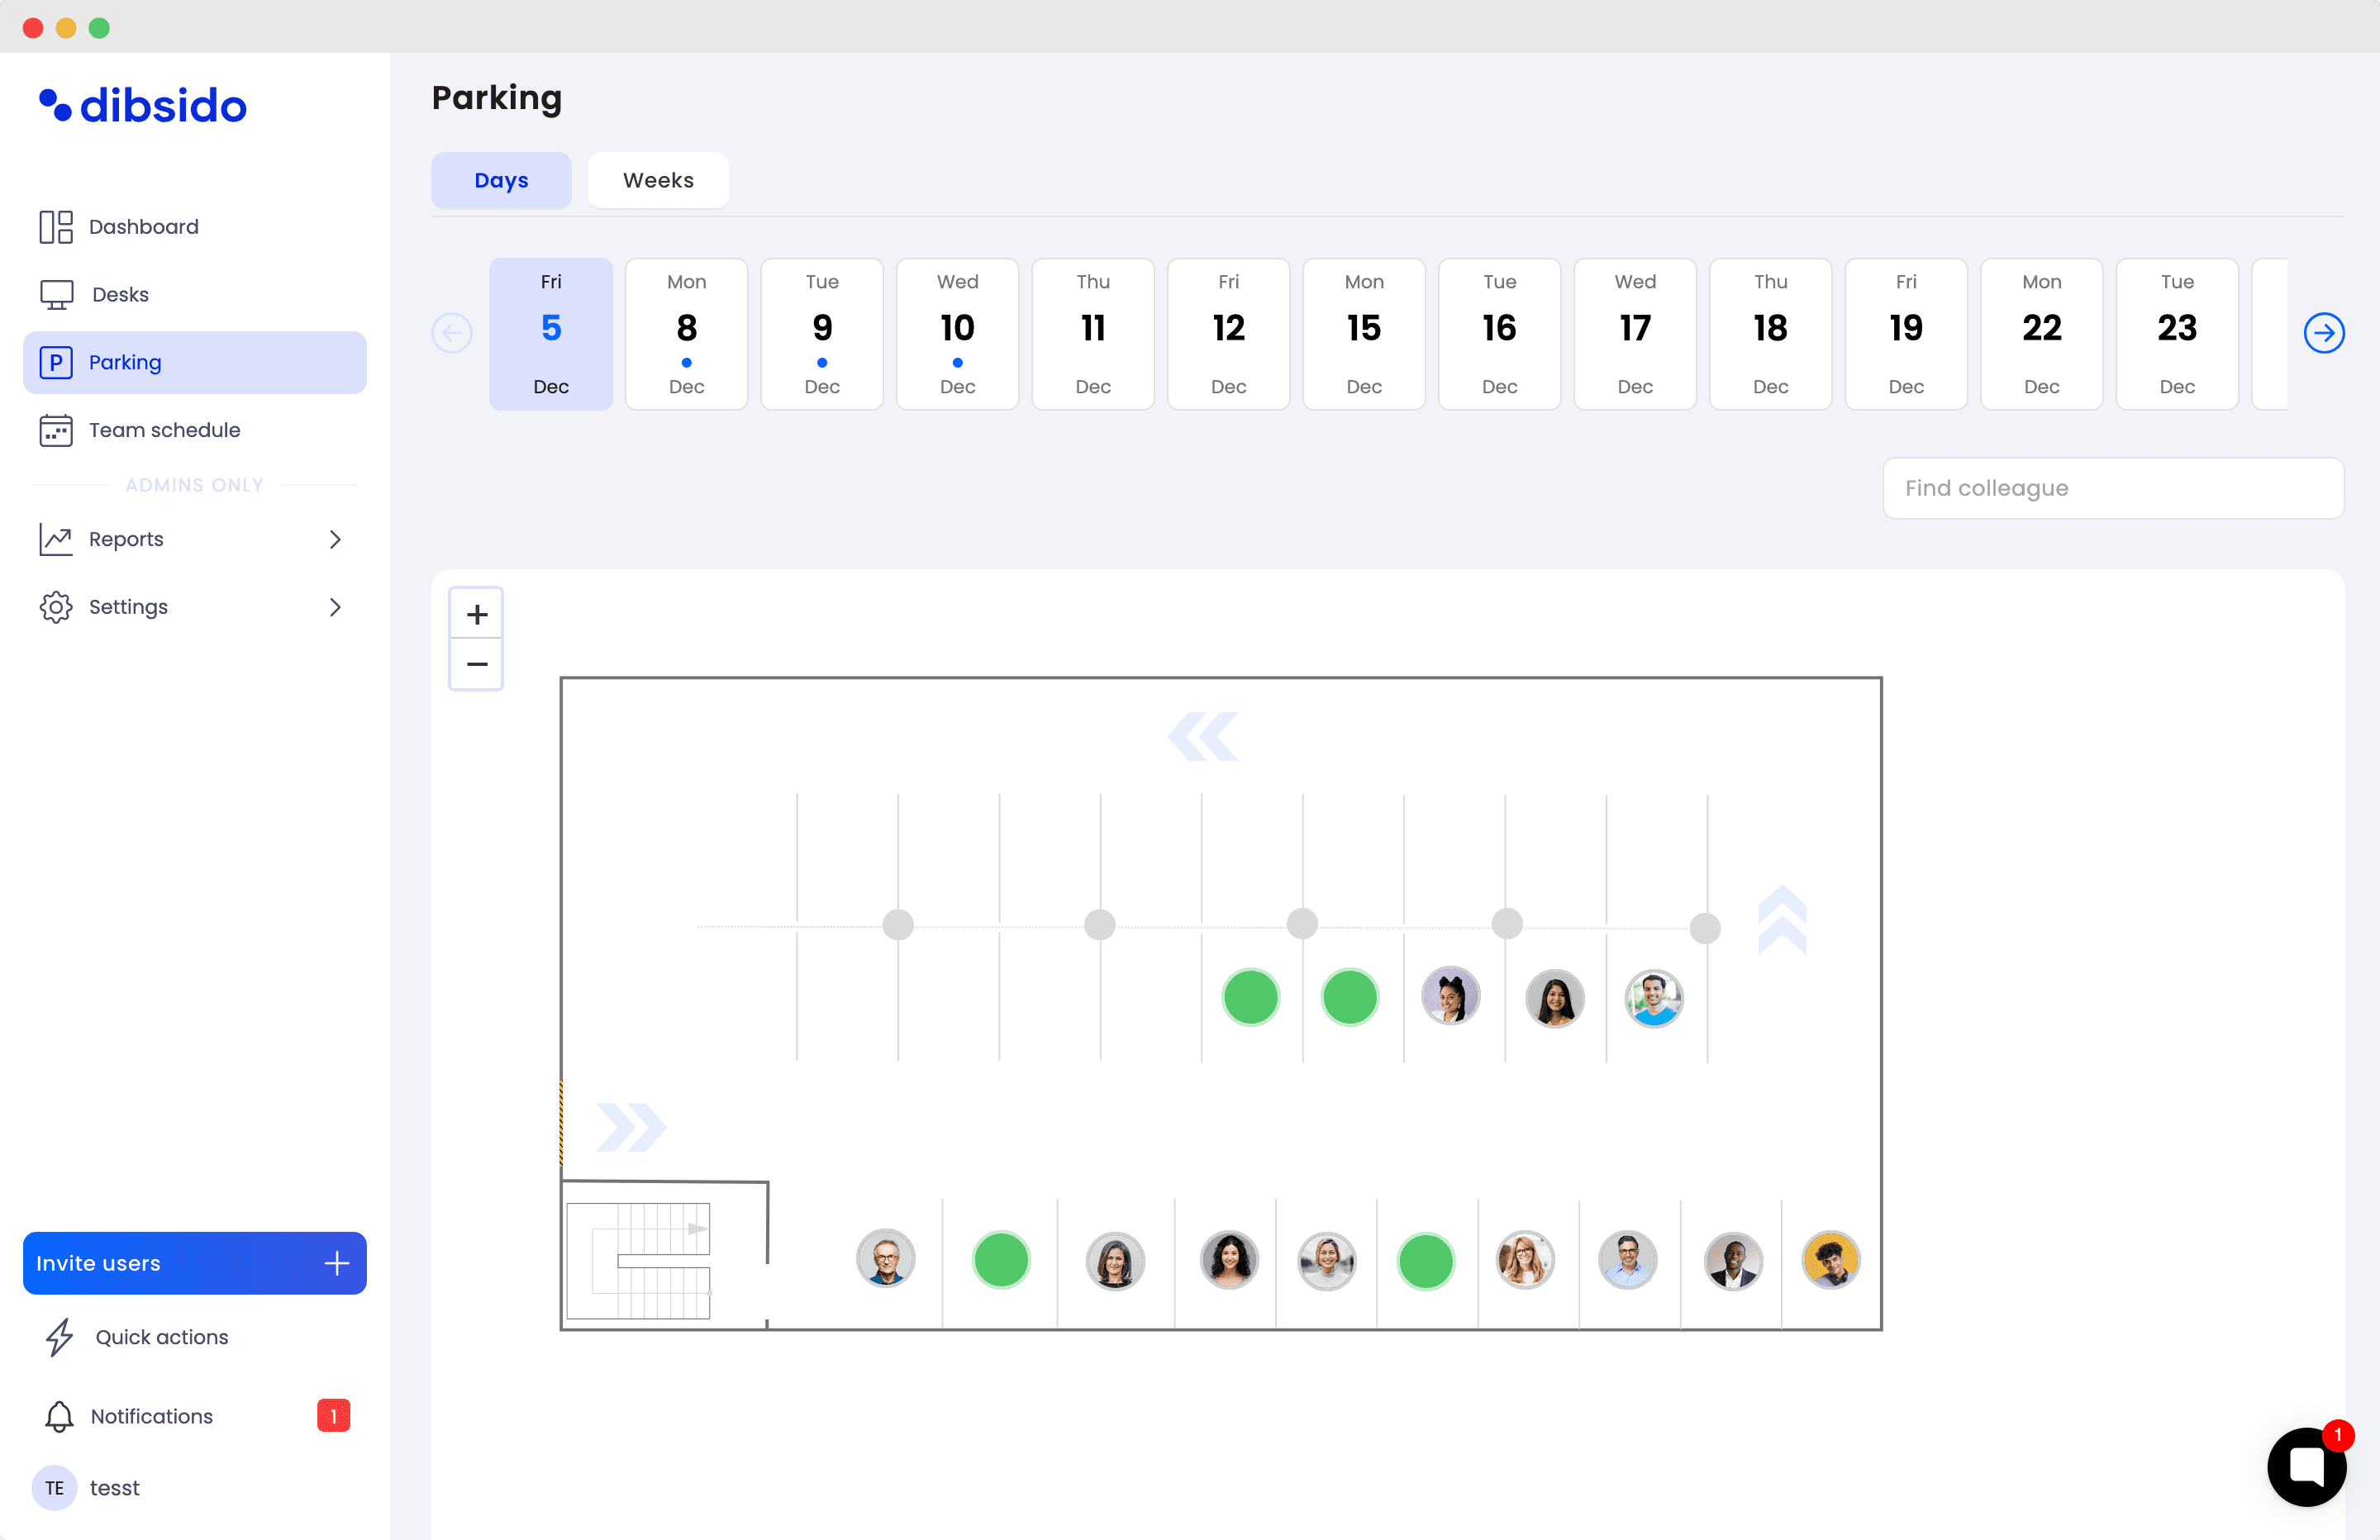Select a free green parking spot
The width and height of the screenshot is (2380, 1540).
1250,996
